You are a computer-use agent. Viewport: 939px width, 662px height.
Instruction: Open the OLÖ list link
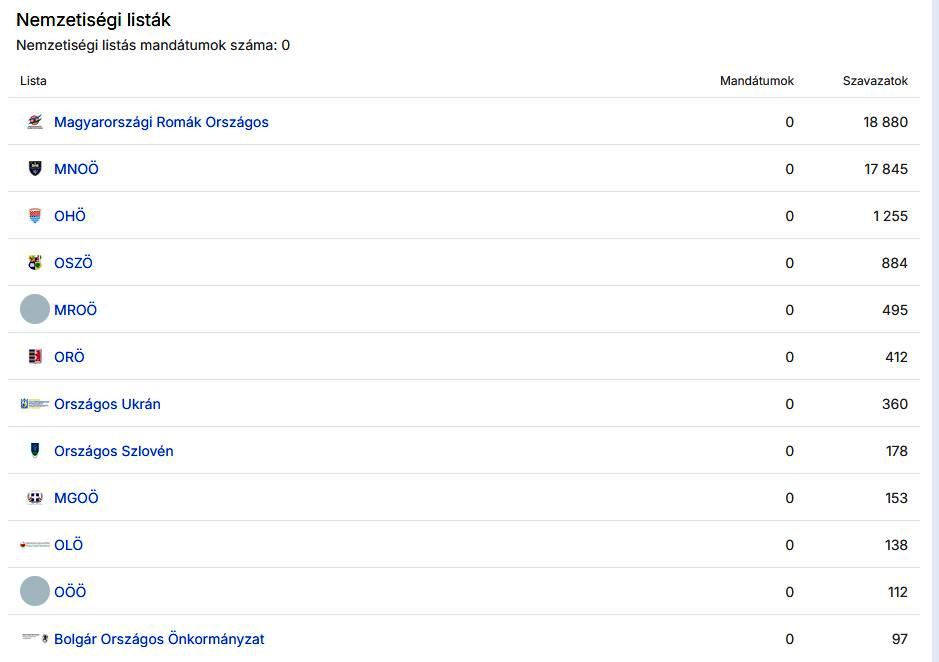pyautogui.click(x=68, y=545)
